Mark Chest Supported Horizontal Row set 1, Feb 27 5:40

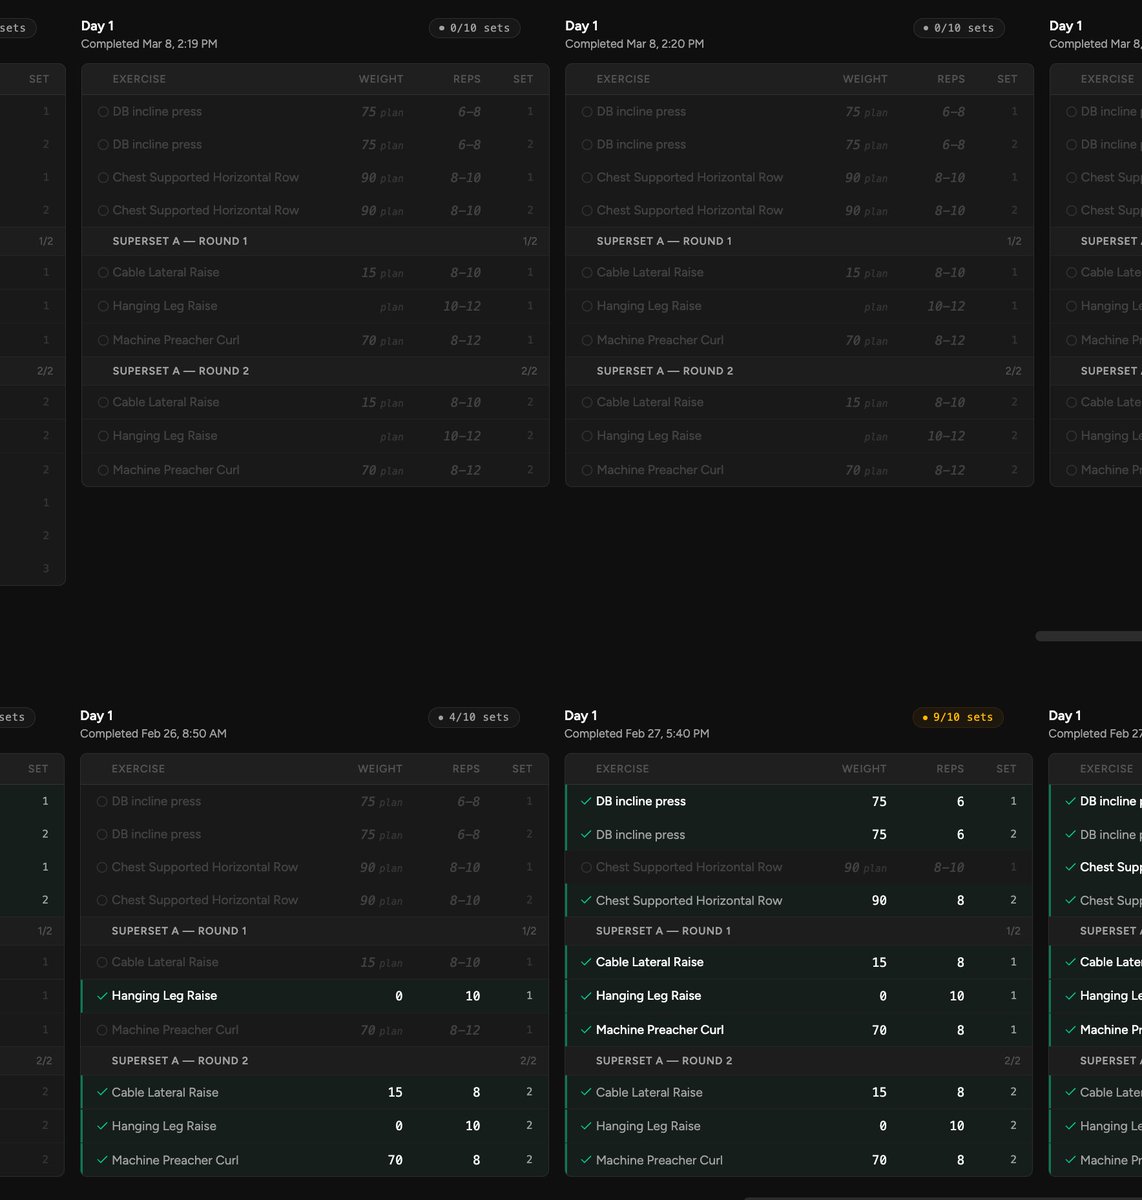tap(586, 868)
